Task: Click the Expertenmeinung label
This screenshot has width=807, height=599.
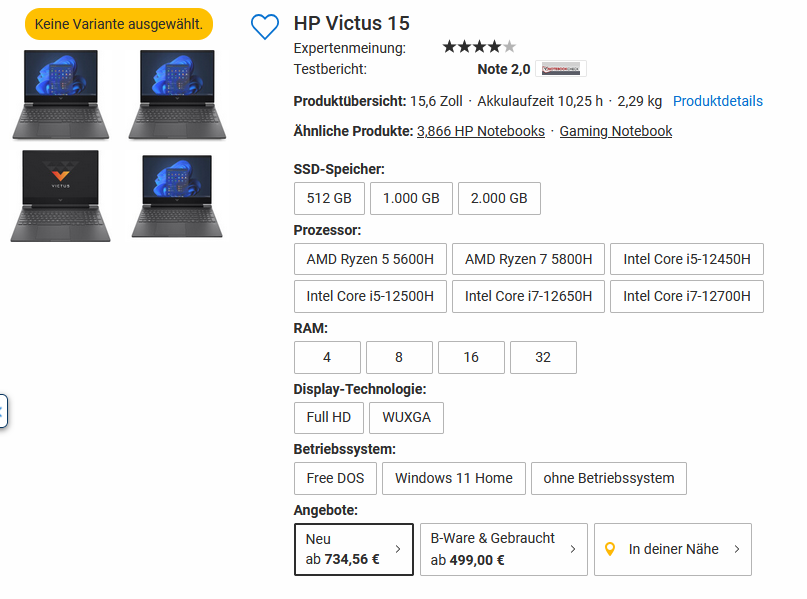Action: 349,48
